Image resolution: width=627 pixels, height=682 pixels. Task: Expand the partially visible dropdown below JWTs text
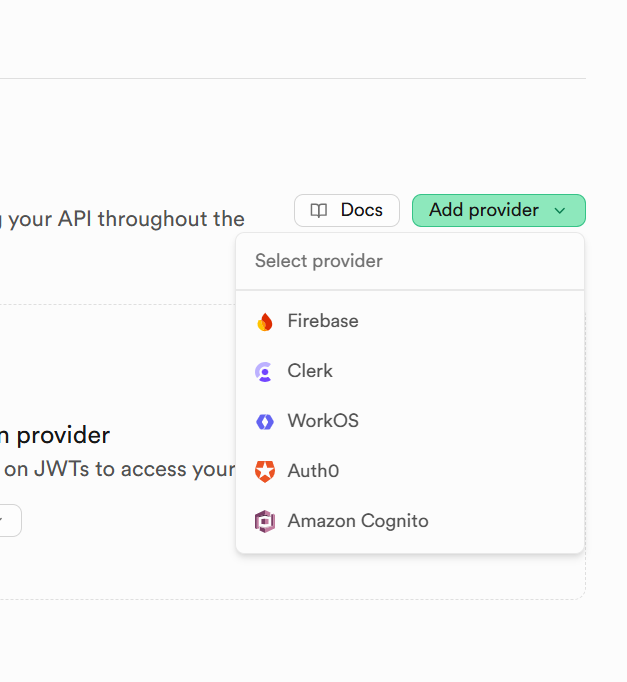[8, 520]
